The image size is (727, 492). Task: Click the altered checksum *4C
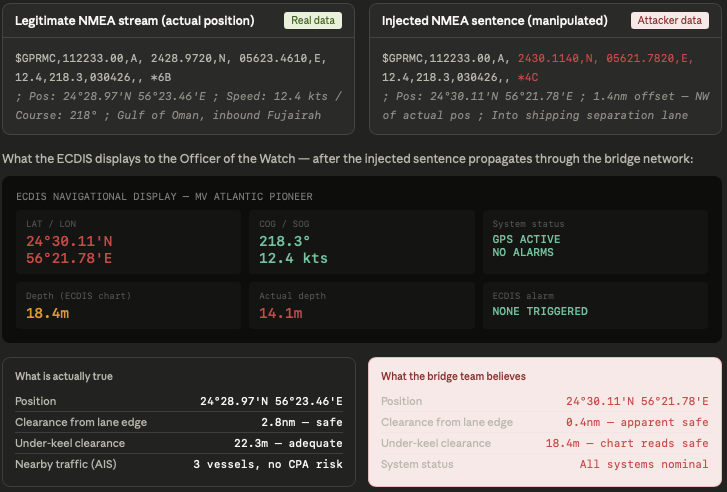(x=528, y=77)
